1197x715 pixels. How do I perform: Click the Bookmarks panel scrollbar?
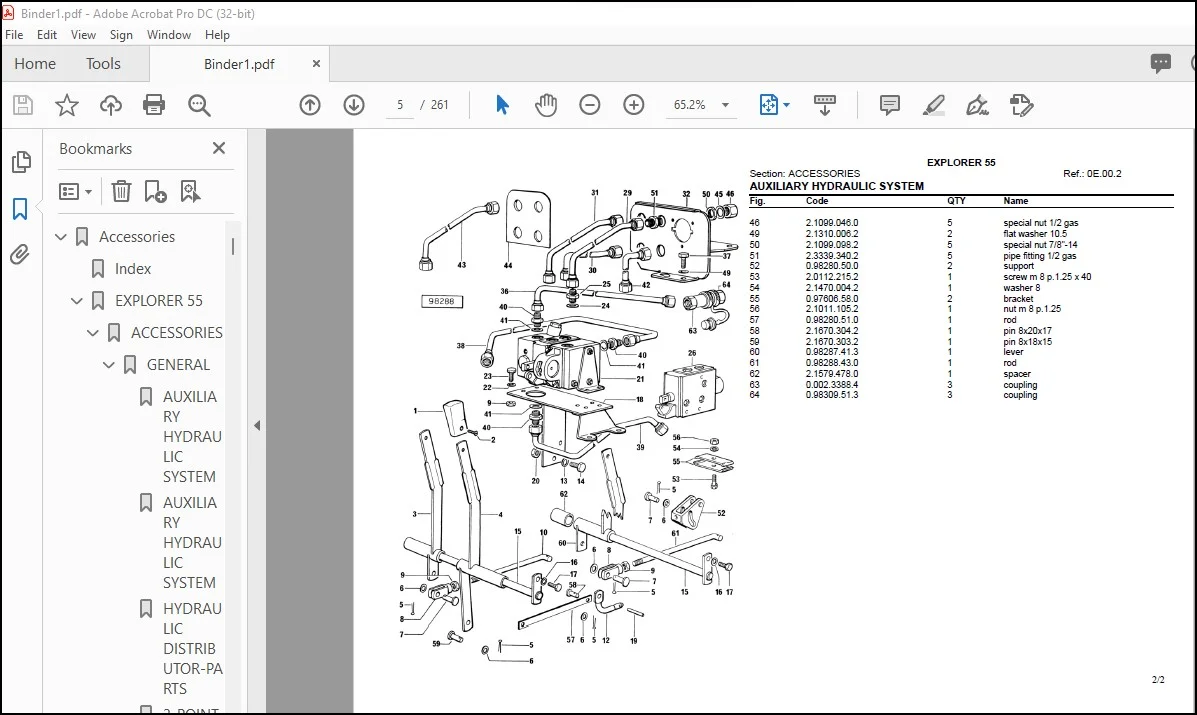(x=233, y=246)
